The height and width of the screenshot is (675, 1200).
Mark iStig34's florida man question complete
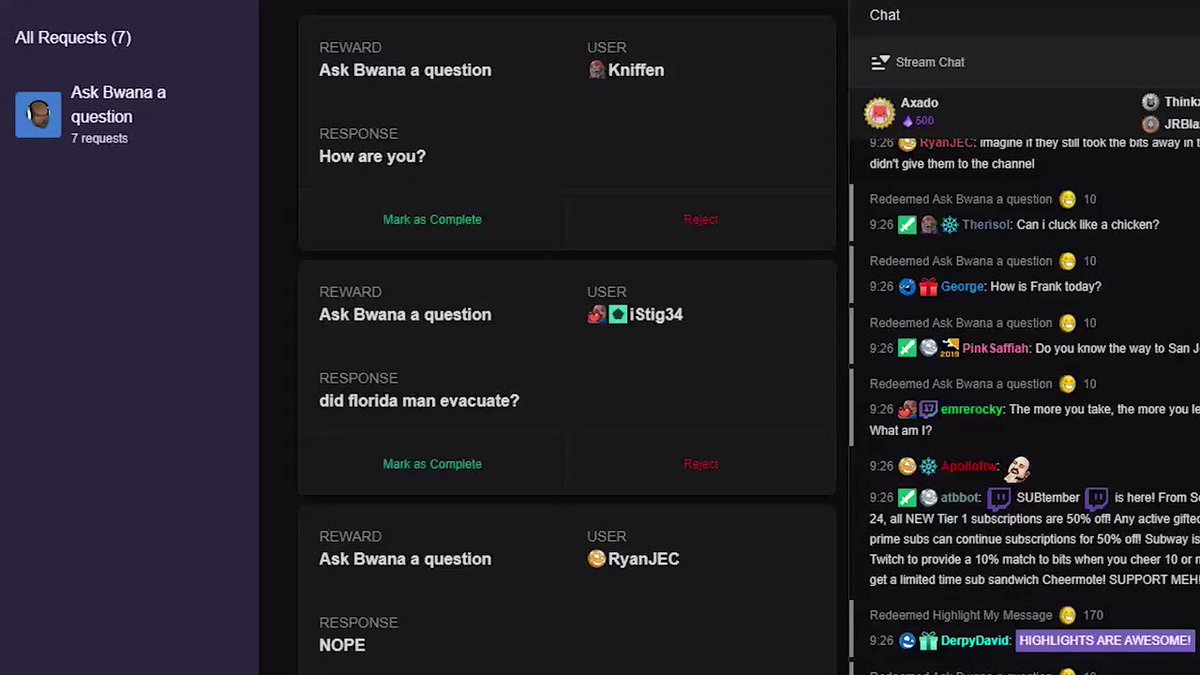tap(432, 464)
